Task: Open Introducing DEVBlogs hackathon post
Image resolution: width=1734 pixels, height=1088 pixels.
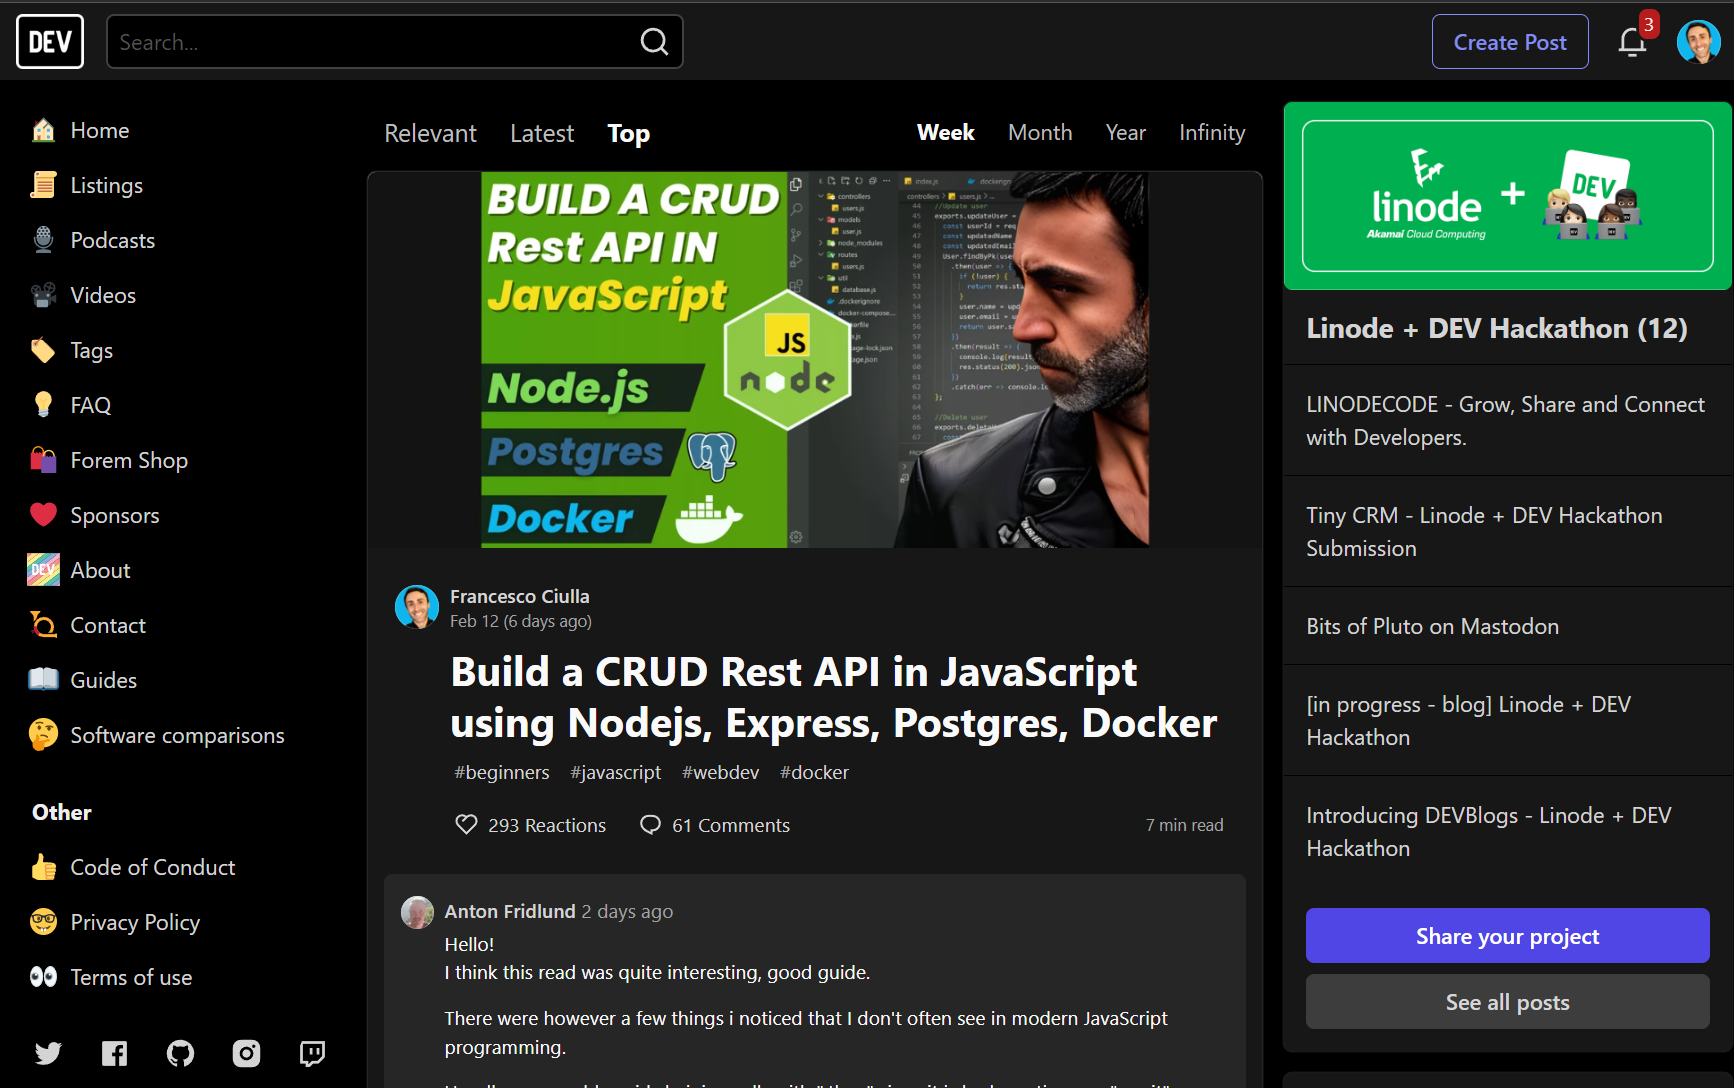Action: pos(1507,831)
